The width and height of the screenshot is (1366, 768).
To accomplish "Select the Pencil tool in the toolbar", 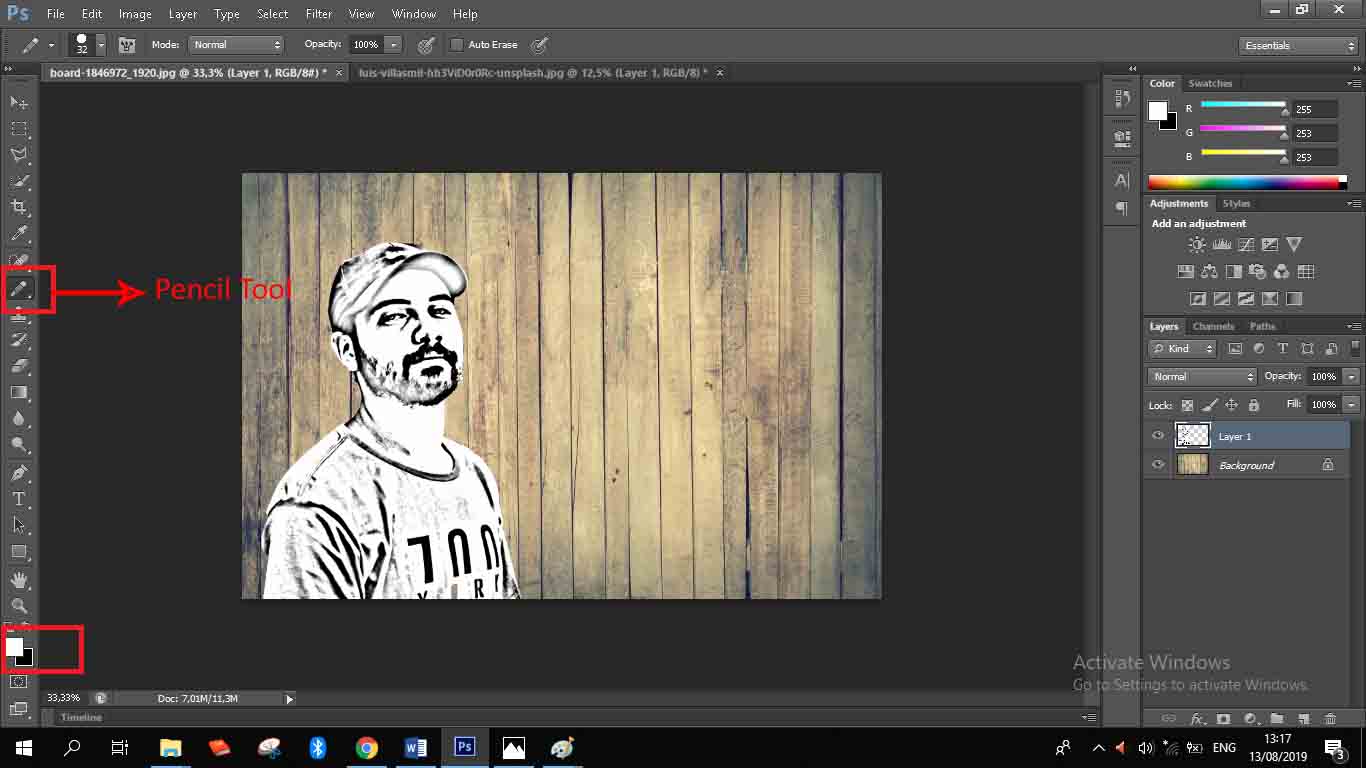I will click(19, 289).
